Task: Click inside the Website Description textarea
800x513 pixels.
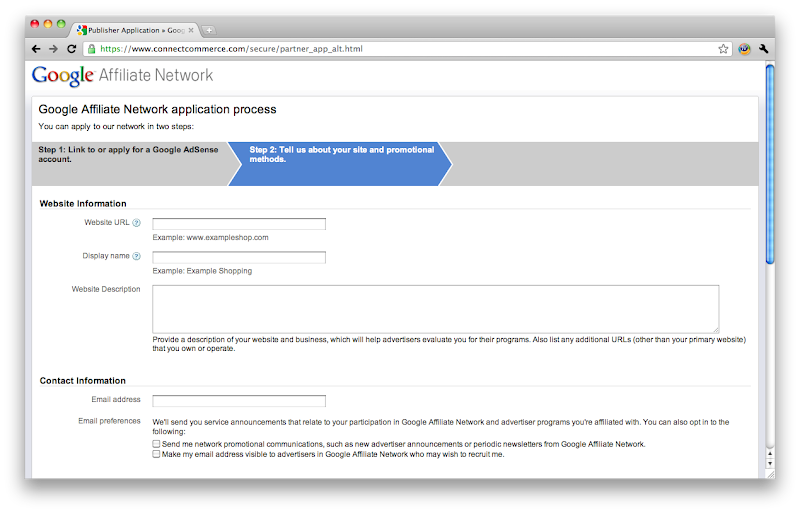Action: click(x=435, y=308)
